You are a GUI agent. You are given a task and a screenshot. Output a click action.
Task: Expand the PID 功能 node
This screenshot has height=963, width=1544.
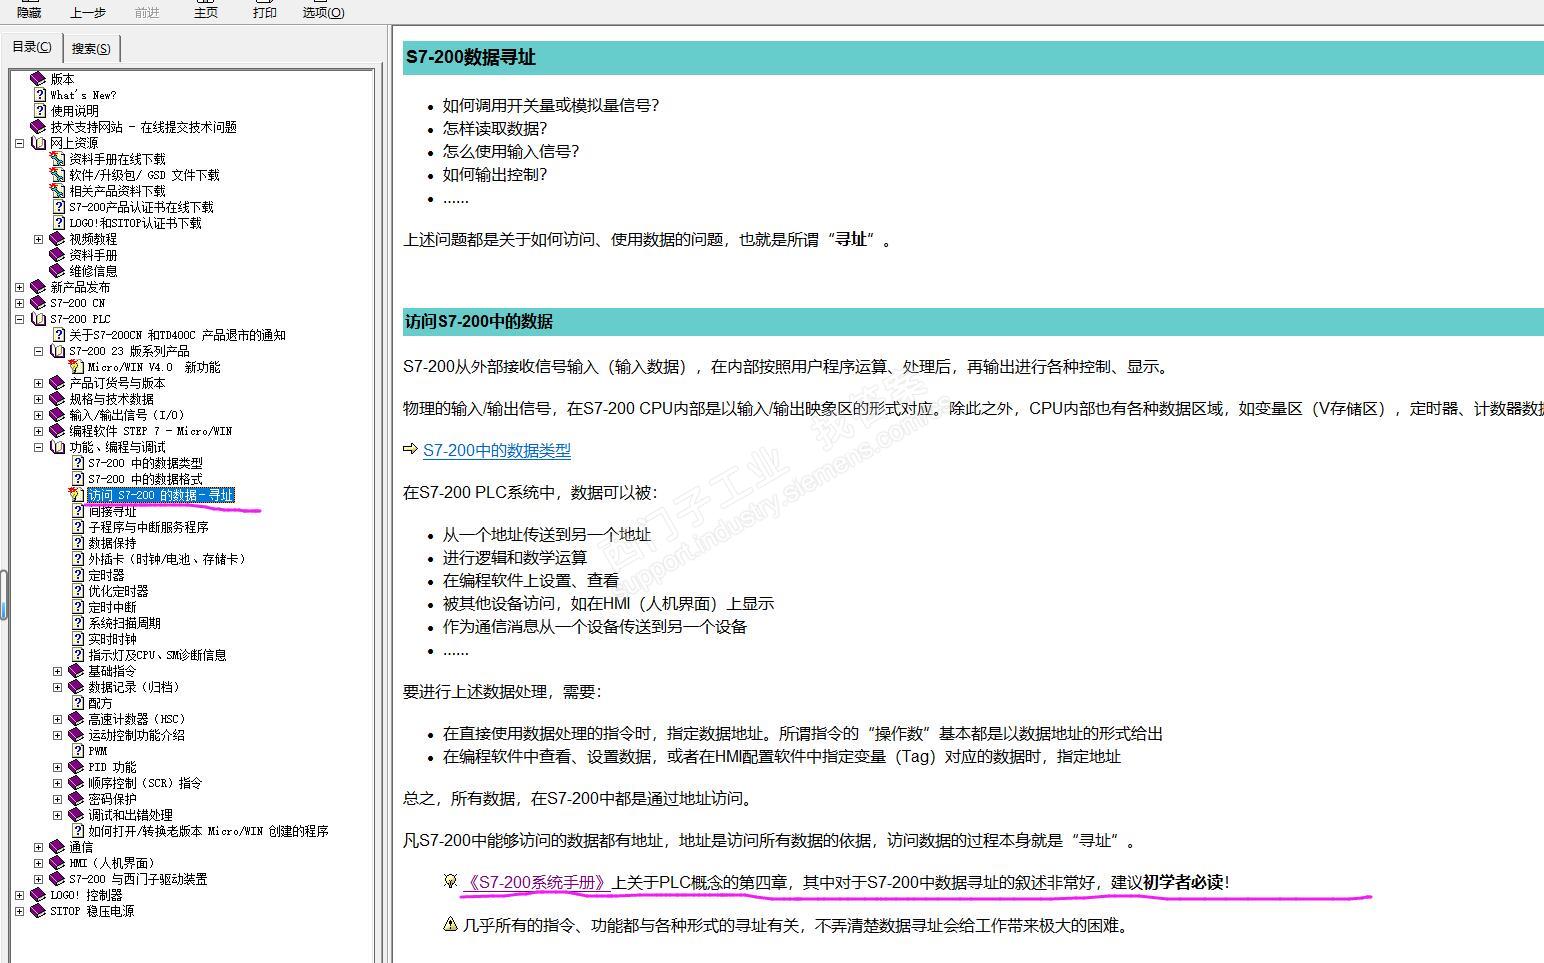(x=58, y=767)
